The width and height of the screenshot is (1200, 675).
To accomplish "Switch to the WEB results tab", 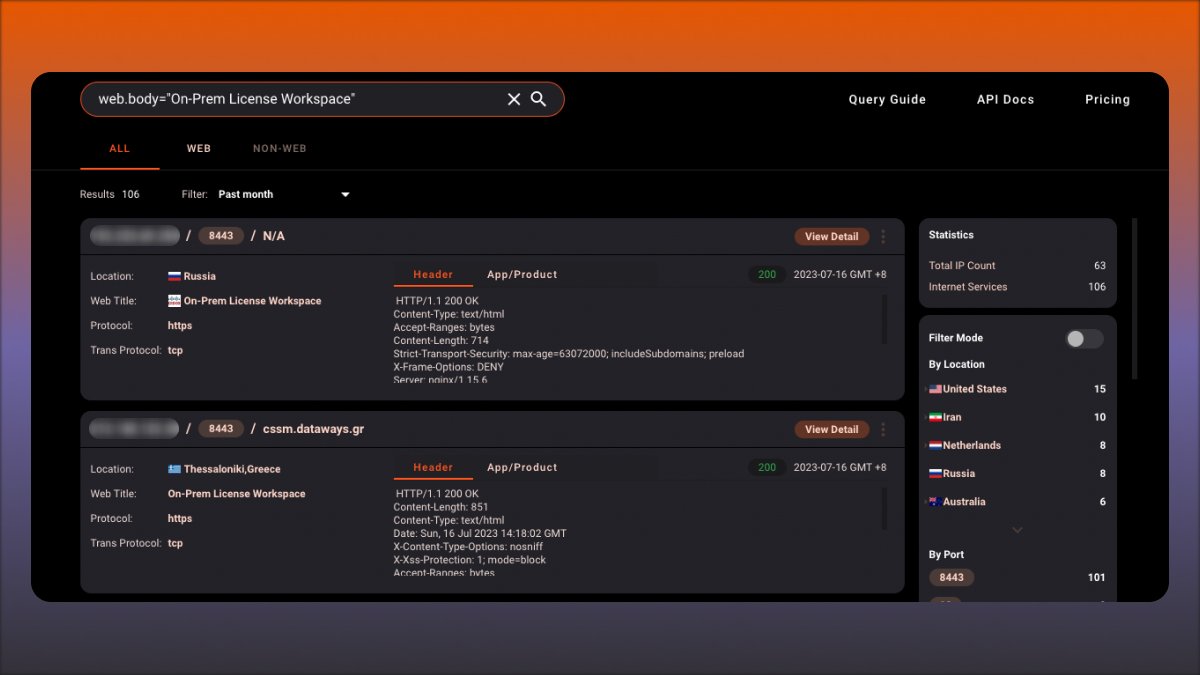I will [x=198, y=148].
